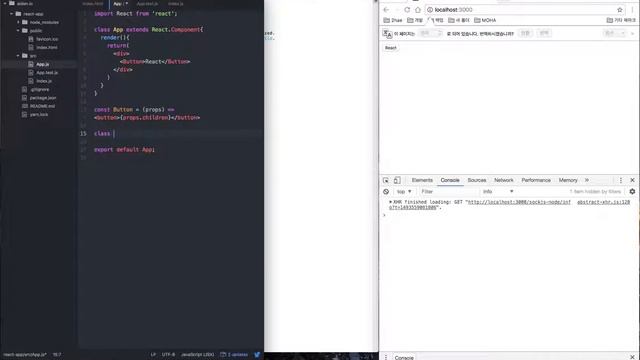This screenshot has height=360, width=640.
Task: Open the abstract-xhr.js source link
Action: click(x=604, y=202)
